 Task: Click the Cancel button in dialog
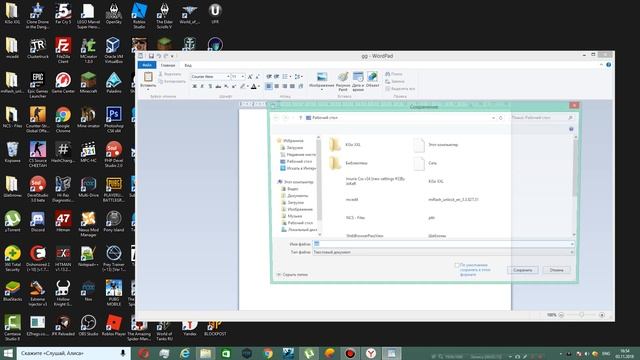[556, 270]
